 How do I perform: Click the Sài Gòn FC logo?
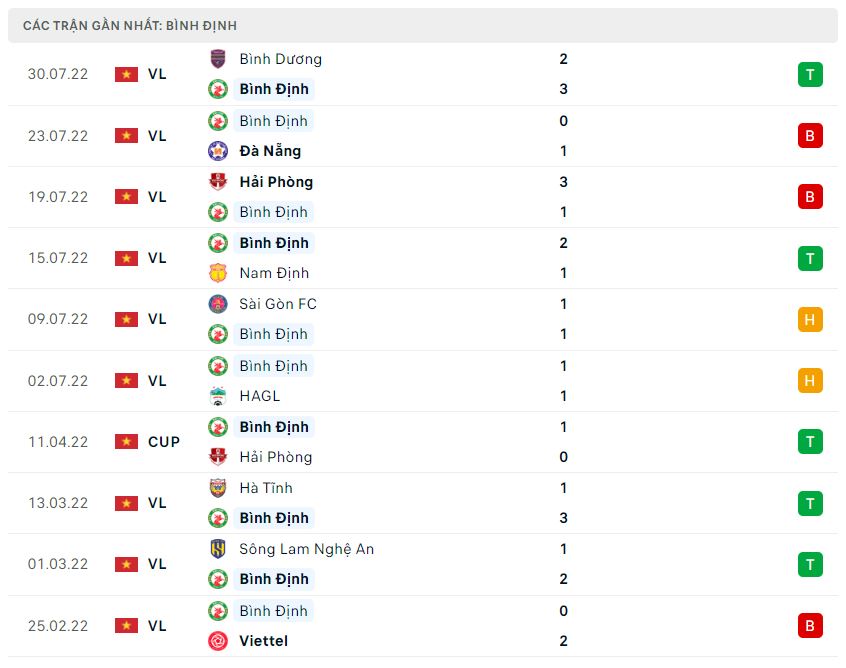click(x=217, y=304)
